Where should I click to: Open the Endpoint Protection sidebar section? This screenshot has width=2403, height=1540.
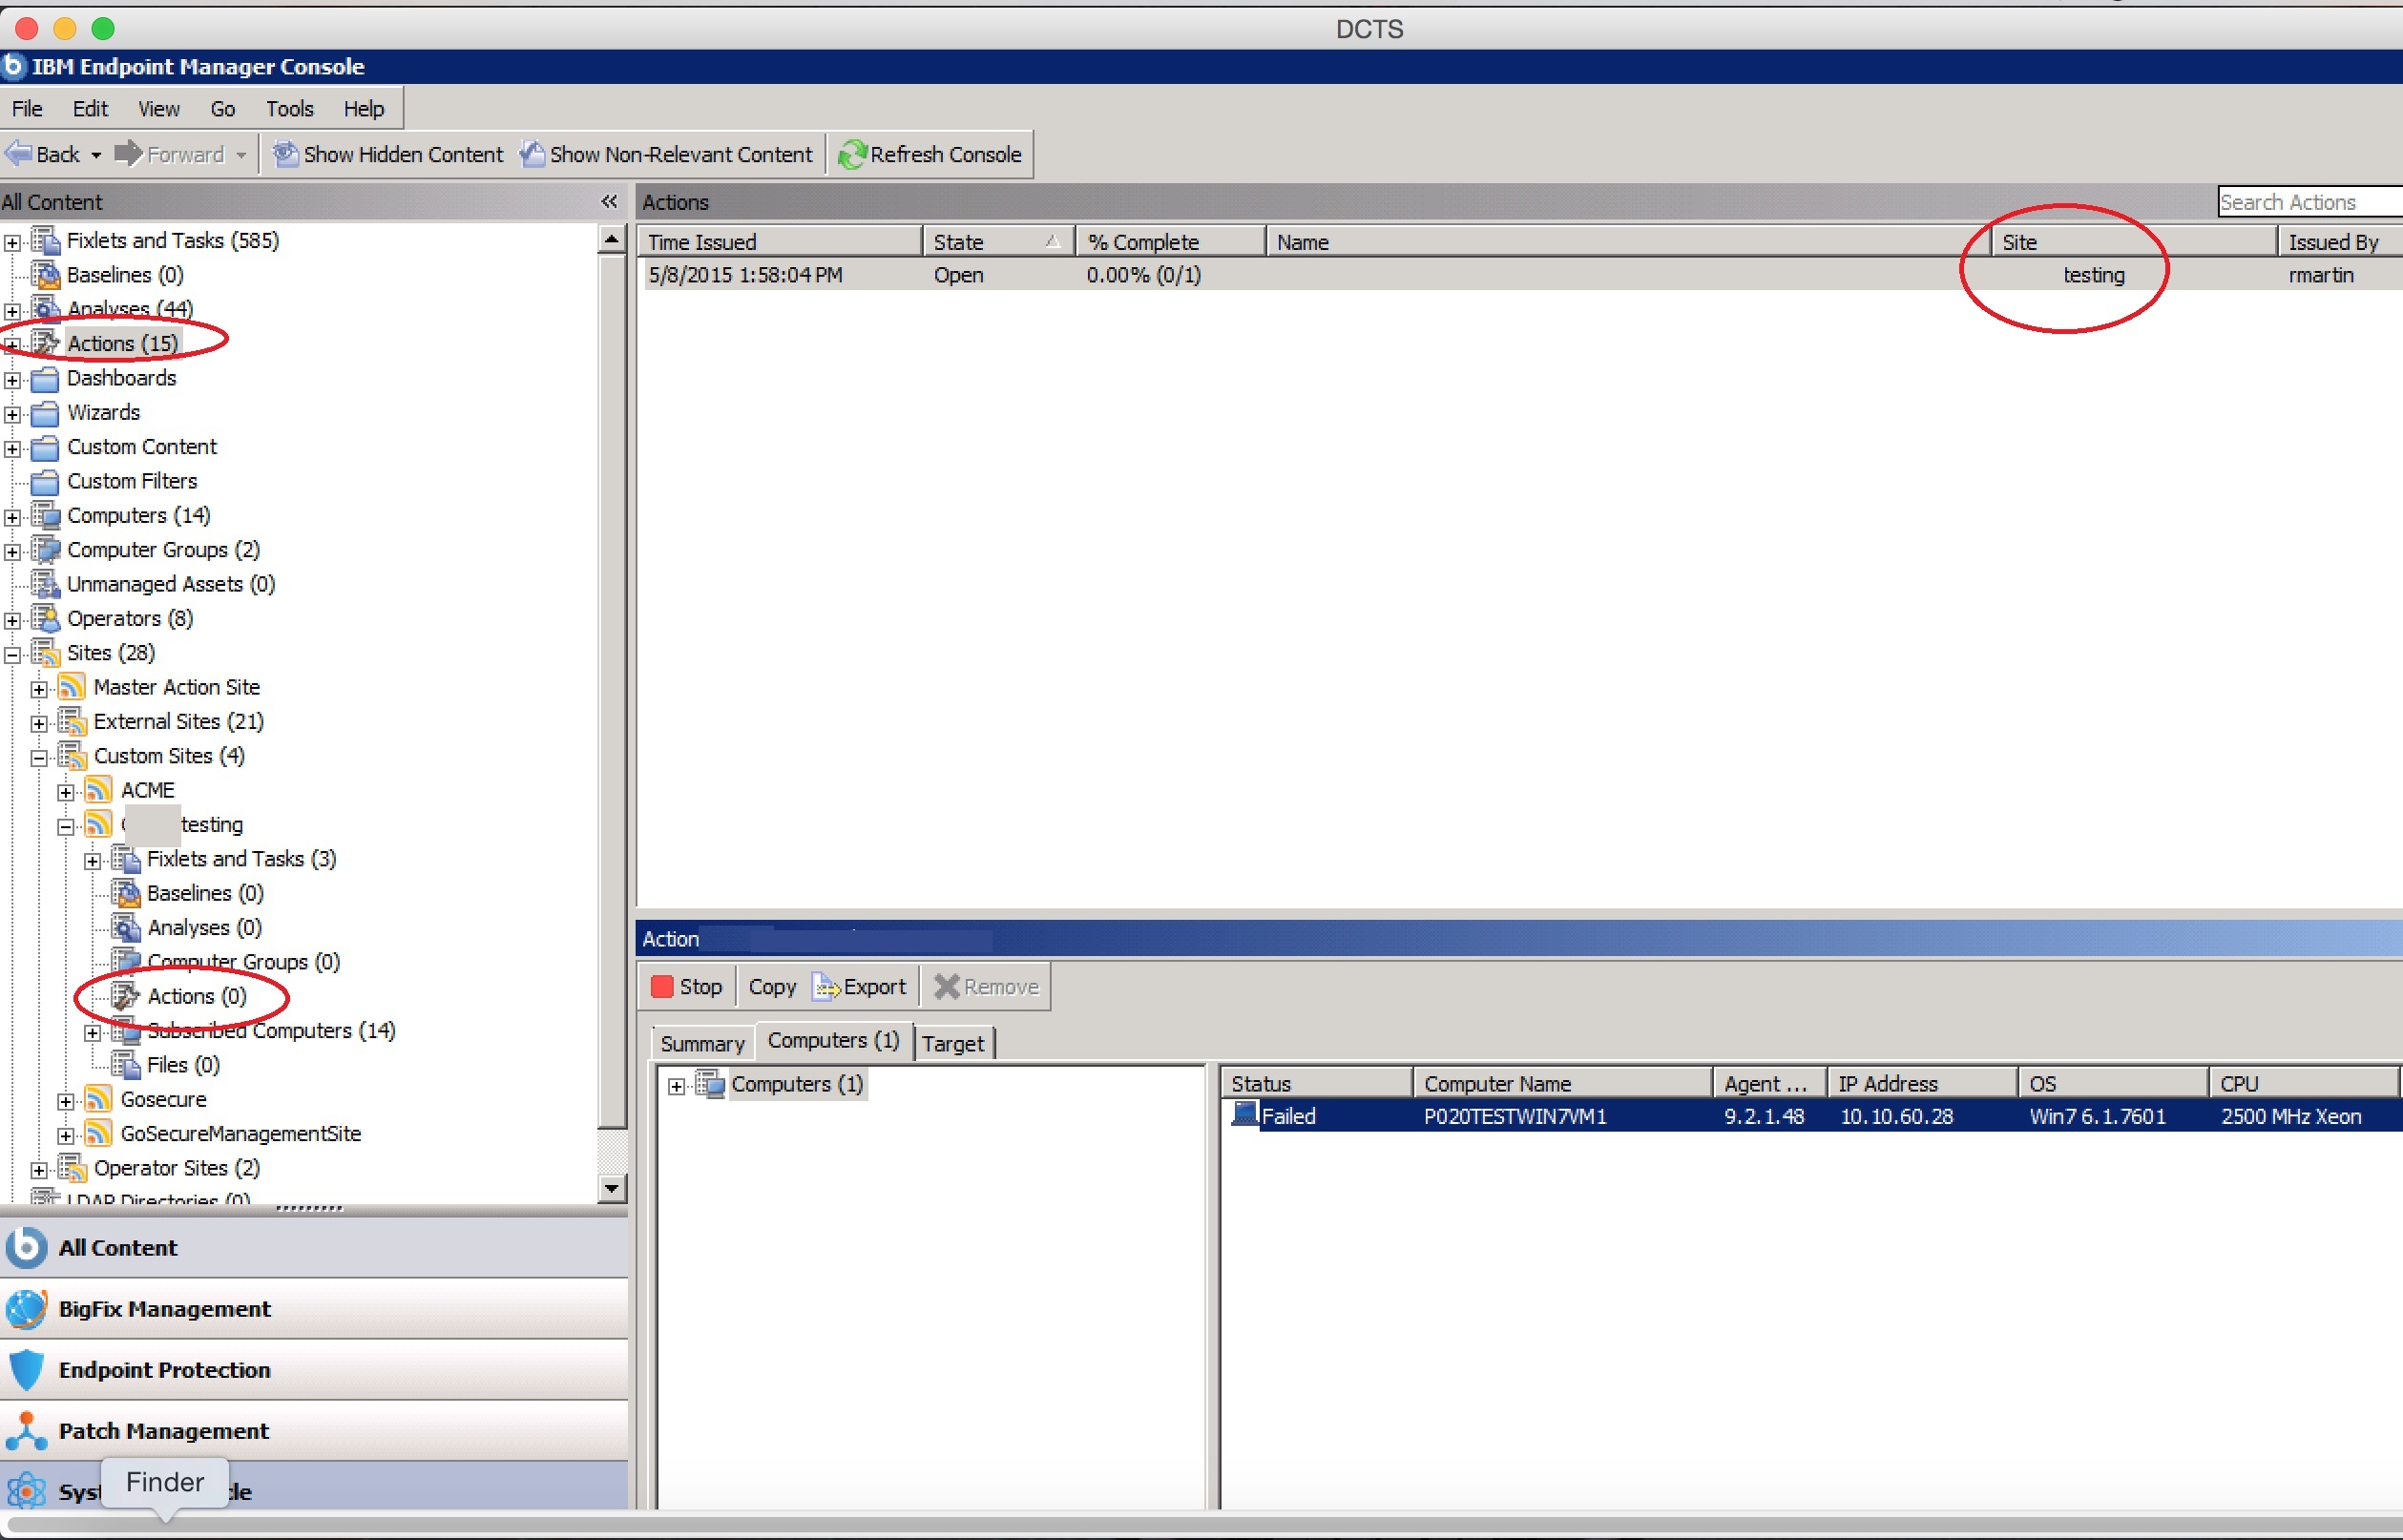pos(163,1370)
